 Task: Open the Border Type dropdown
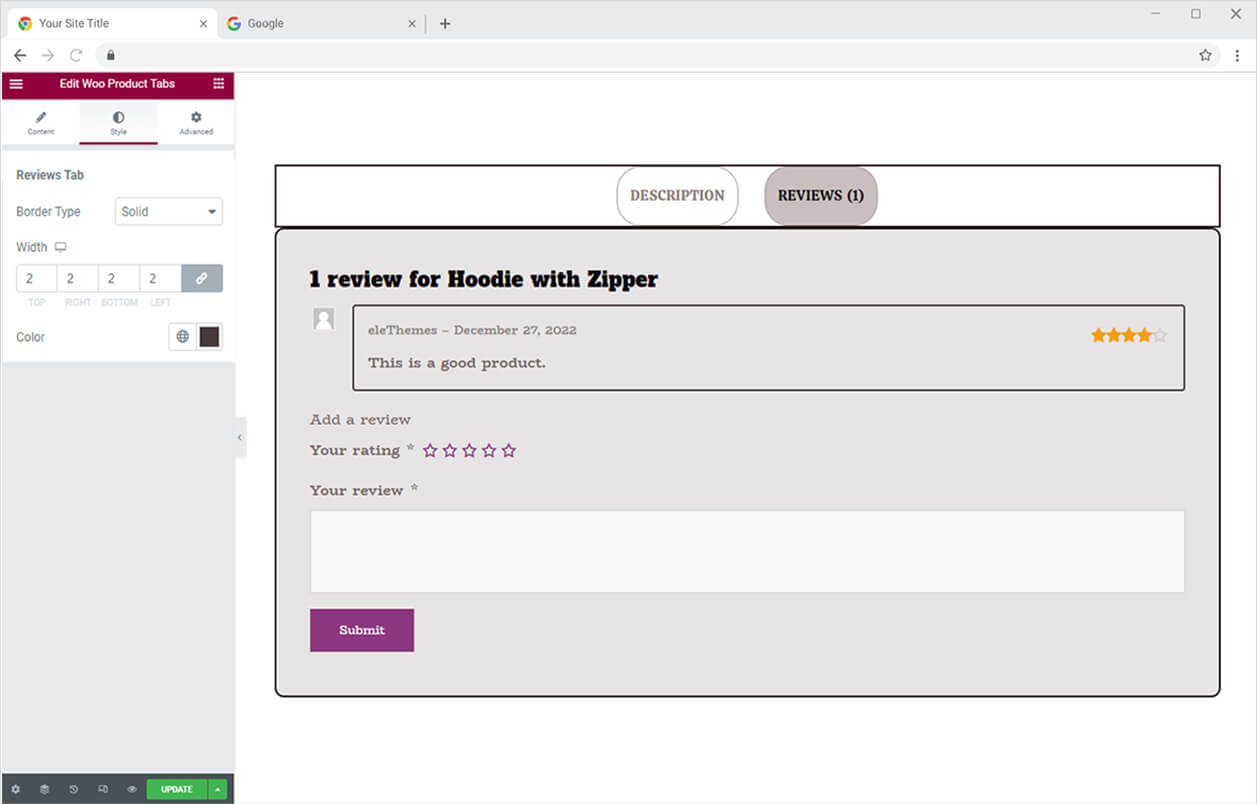coord(168,212)
